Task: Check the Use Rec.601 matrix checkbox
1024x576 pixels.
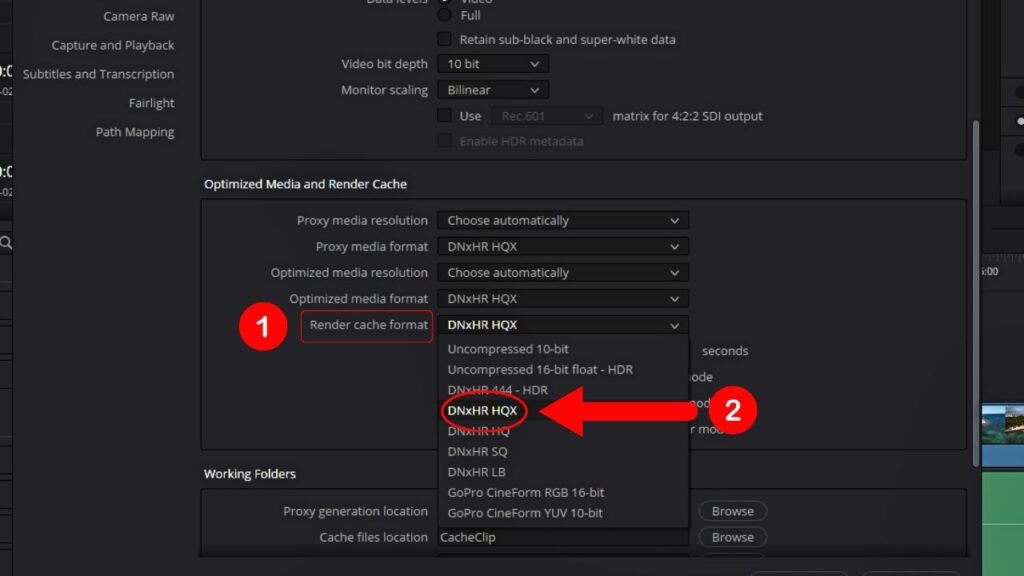Action: point(444,115)
